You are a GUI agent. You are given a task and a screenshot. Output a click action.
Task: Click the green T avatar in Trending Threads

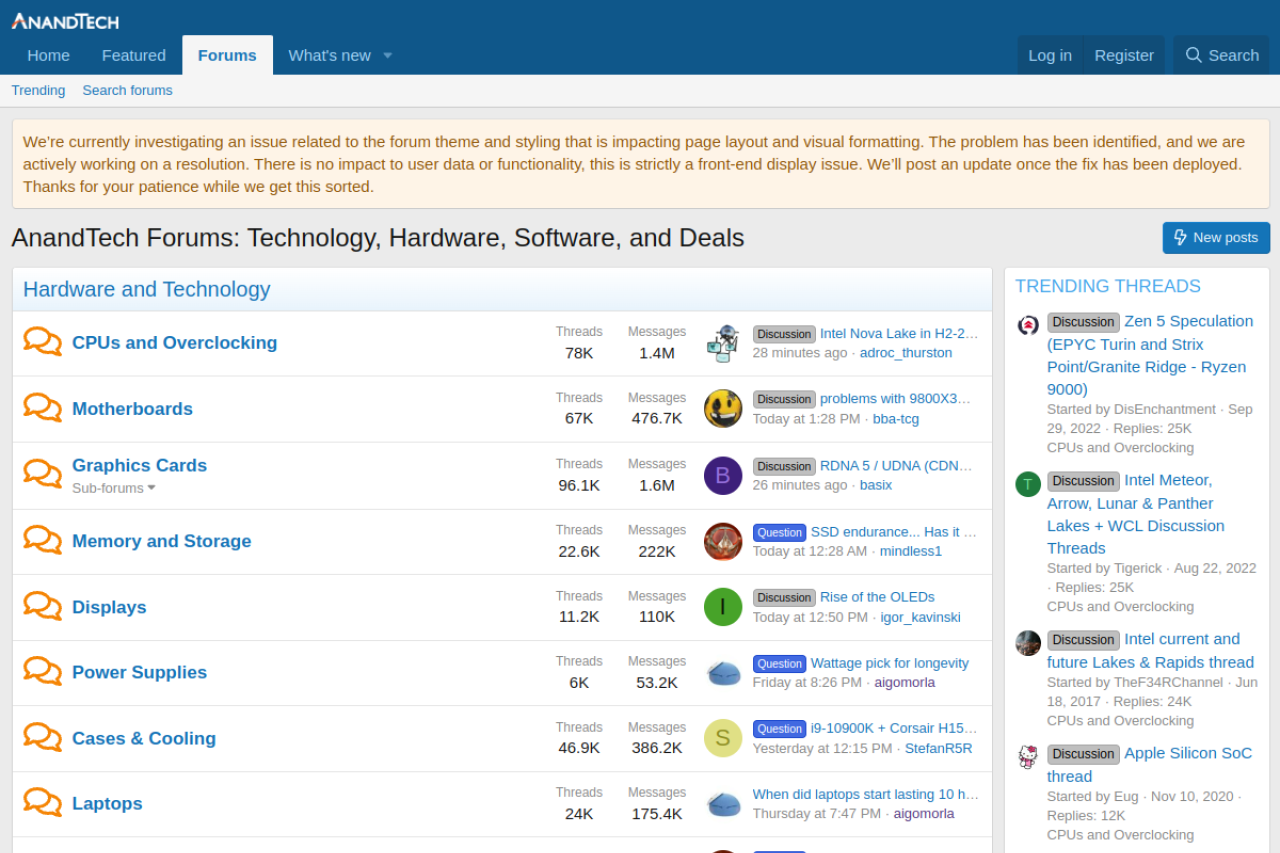coord(1028,484)
